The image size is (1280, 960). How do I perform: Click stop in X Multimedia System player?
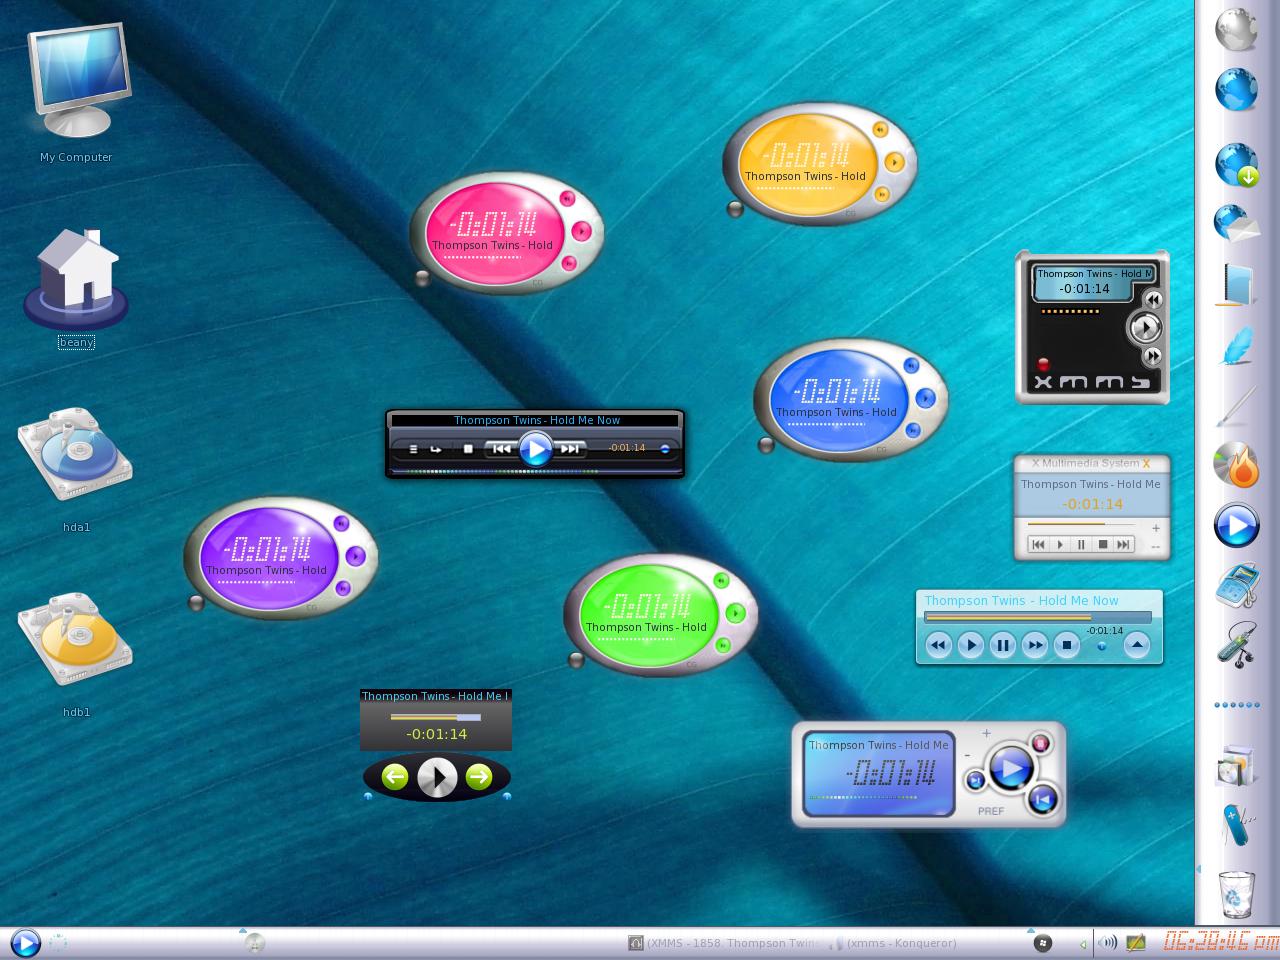pyautogui.click(x=1102, y=545)
